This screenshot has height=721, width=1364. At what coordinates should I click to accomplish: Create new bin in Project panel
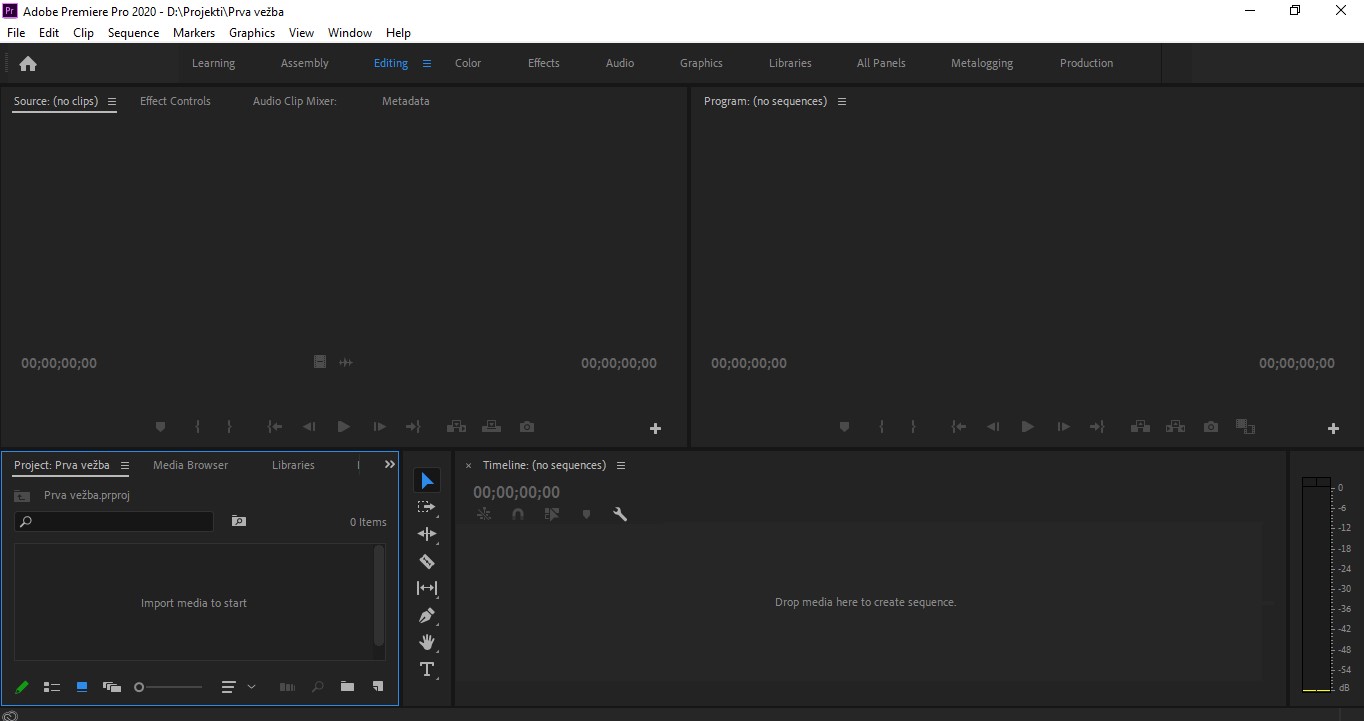(x=347, y=687)
